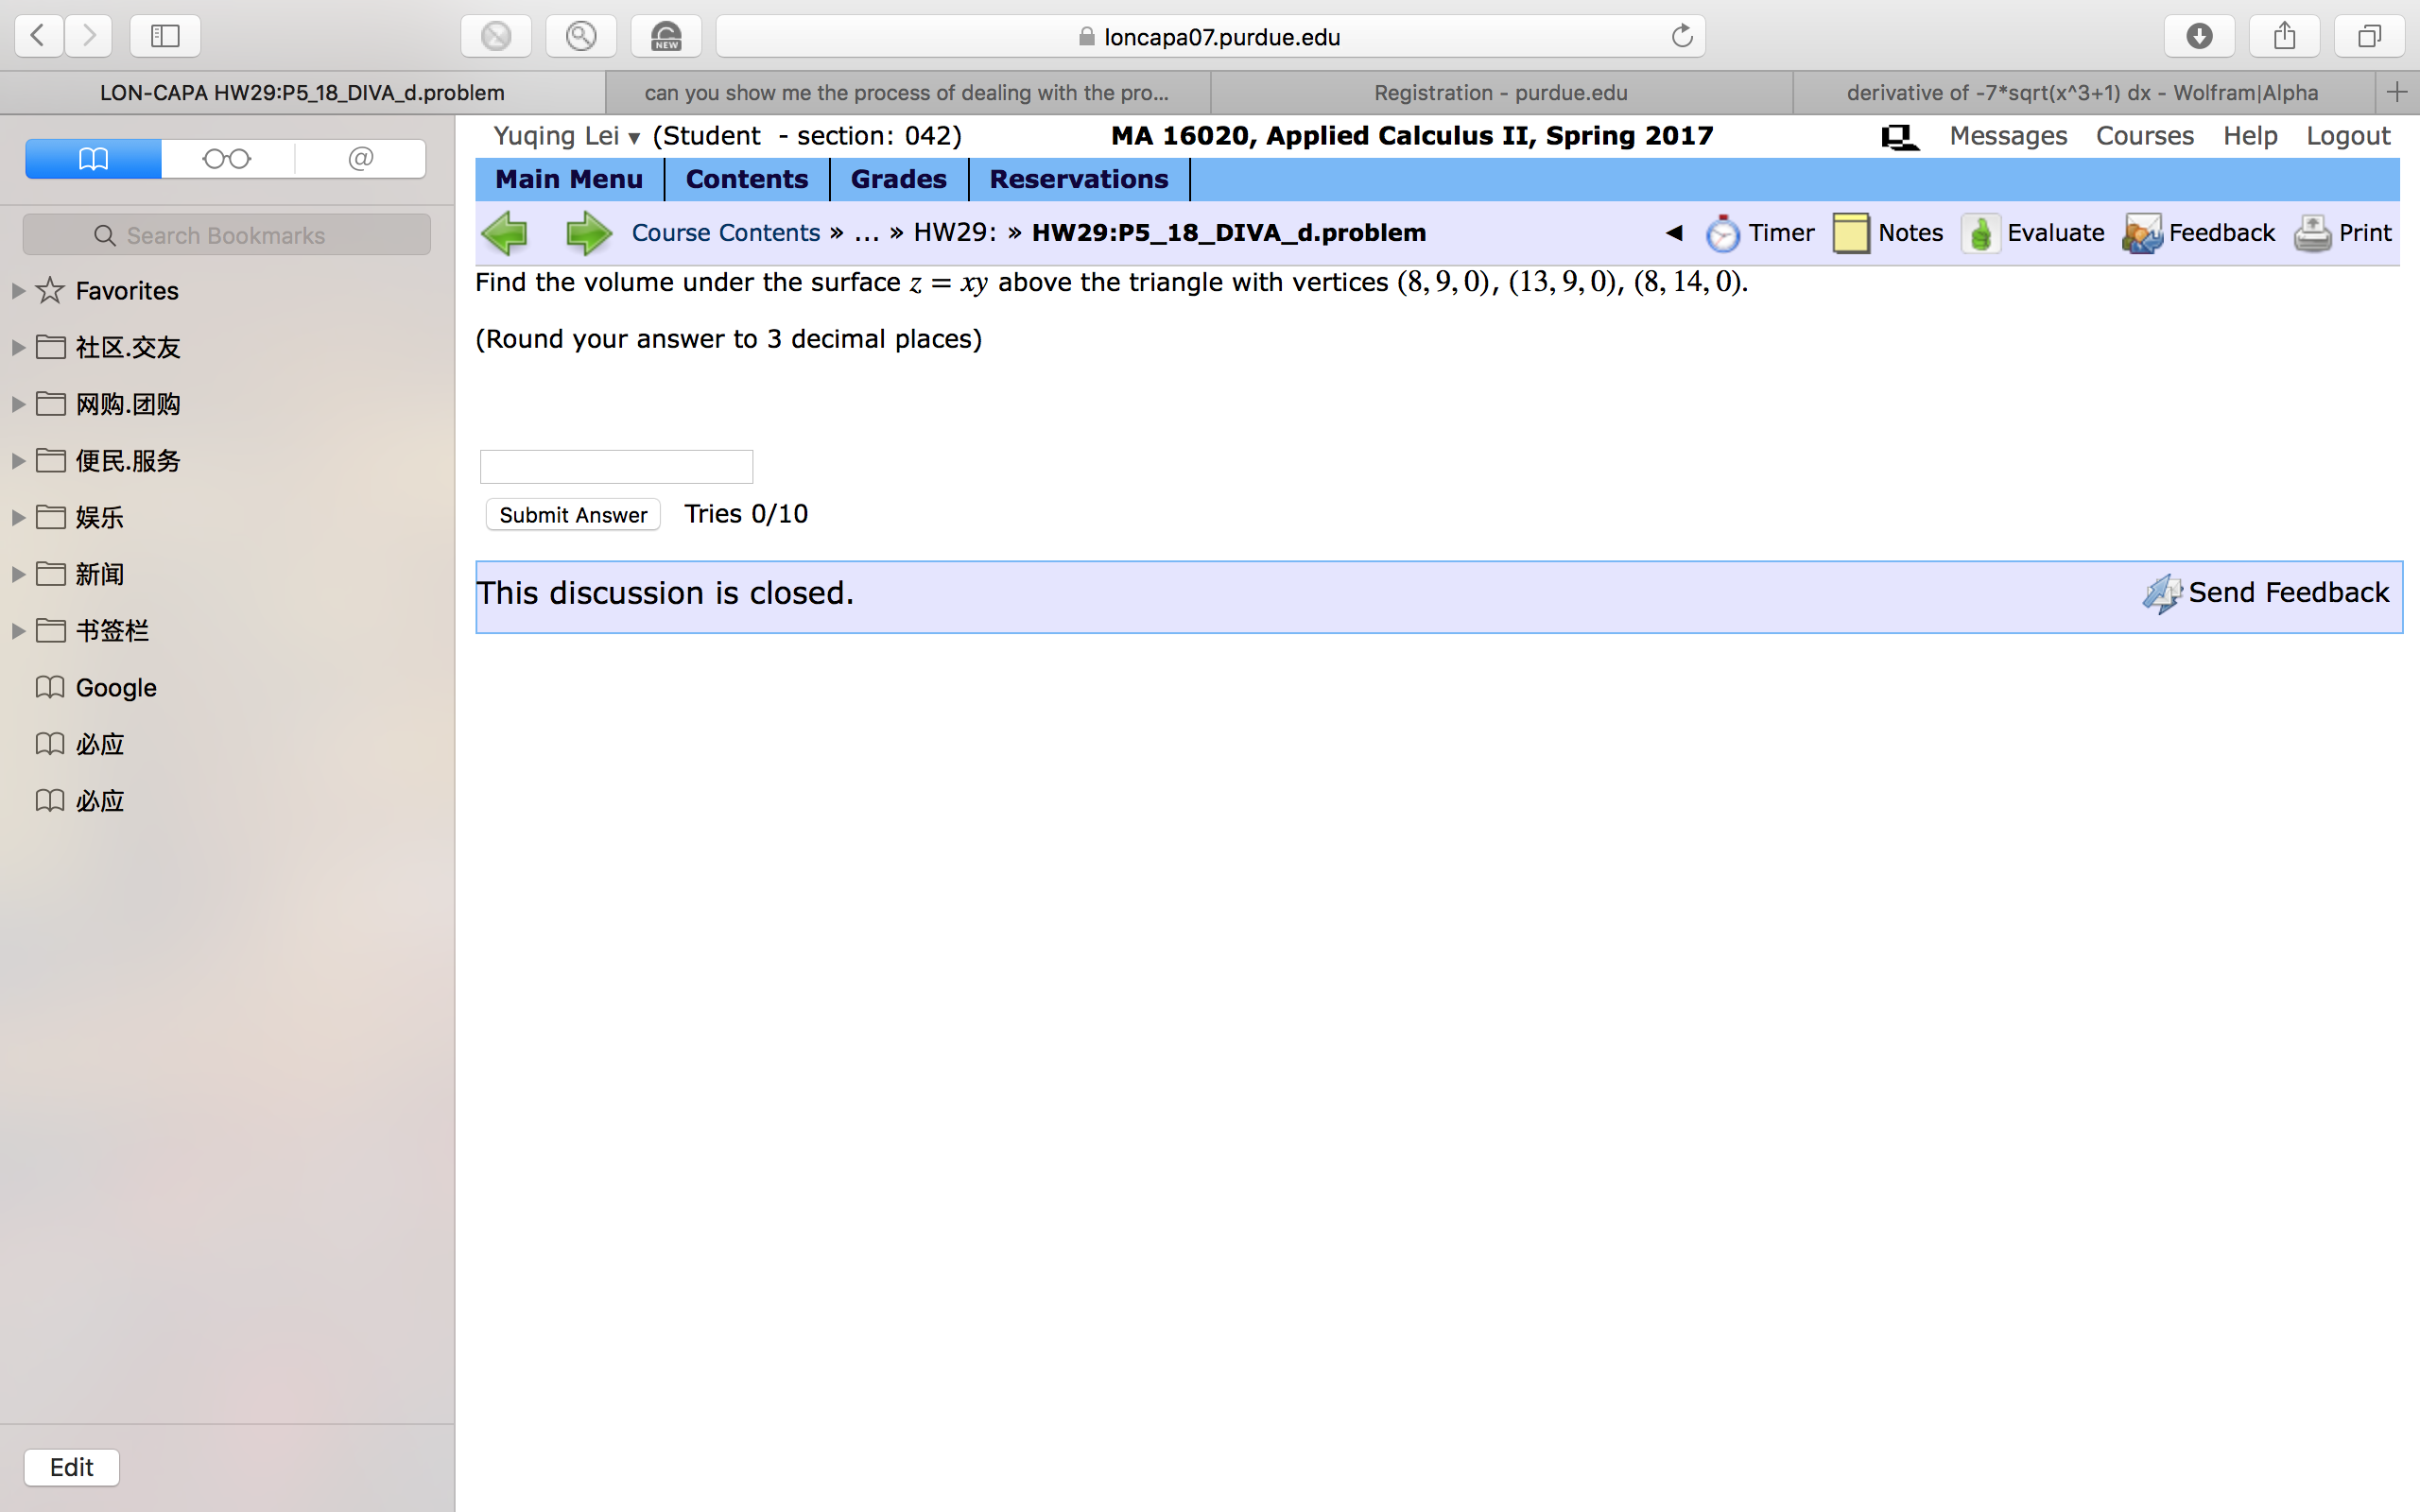The image size is (2420, 1512).
Task: Switch to the Registration purdue.edu tab
Action: click(1500, 92)
